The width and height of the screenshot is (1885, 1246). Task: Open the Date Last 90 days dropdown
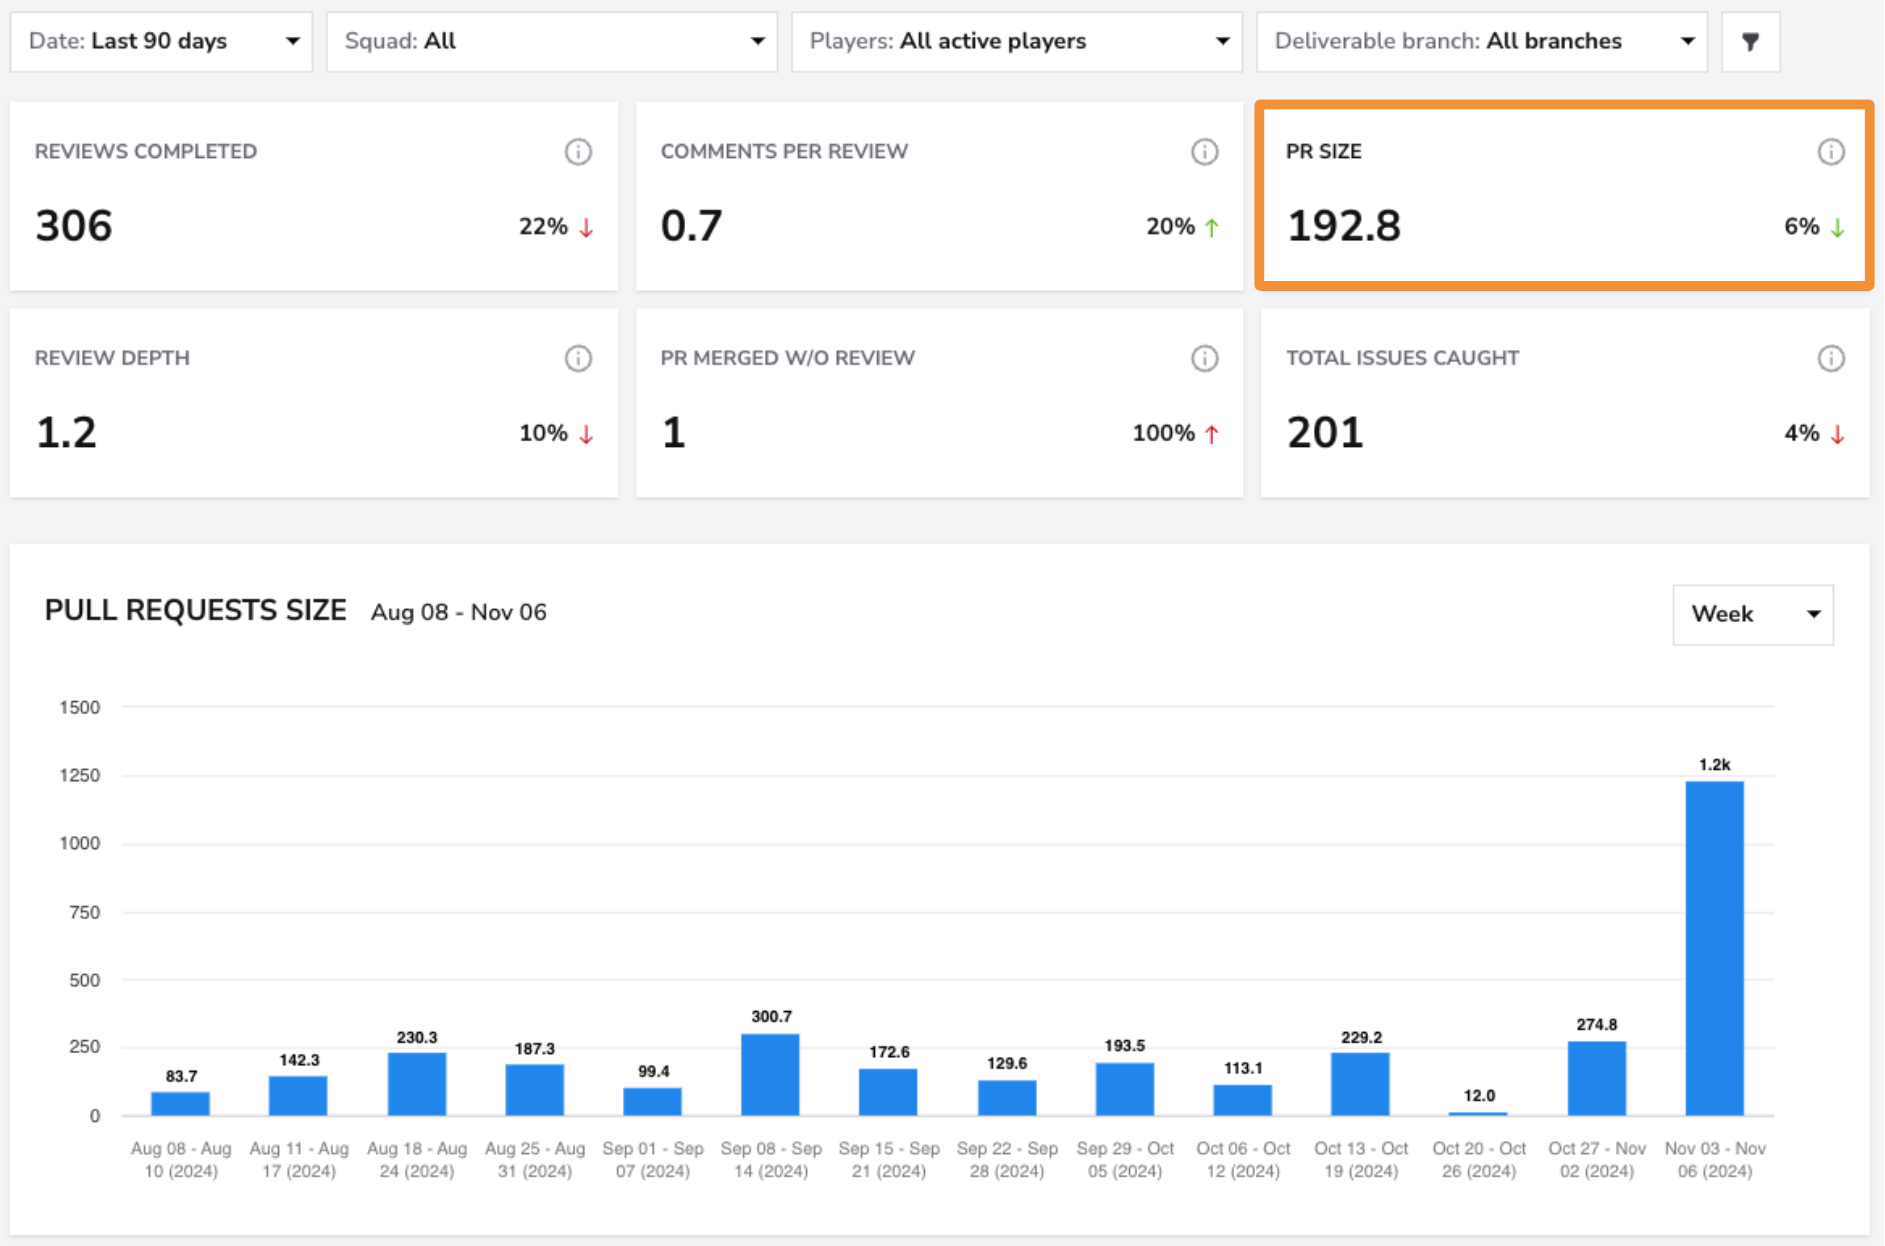(162, 42)
